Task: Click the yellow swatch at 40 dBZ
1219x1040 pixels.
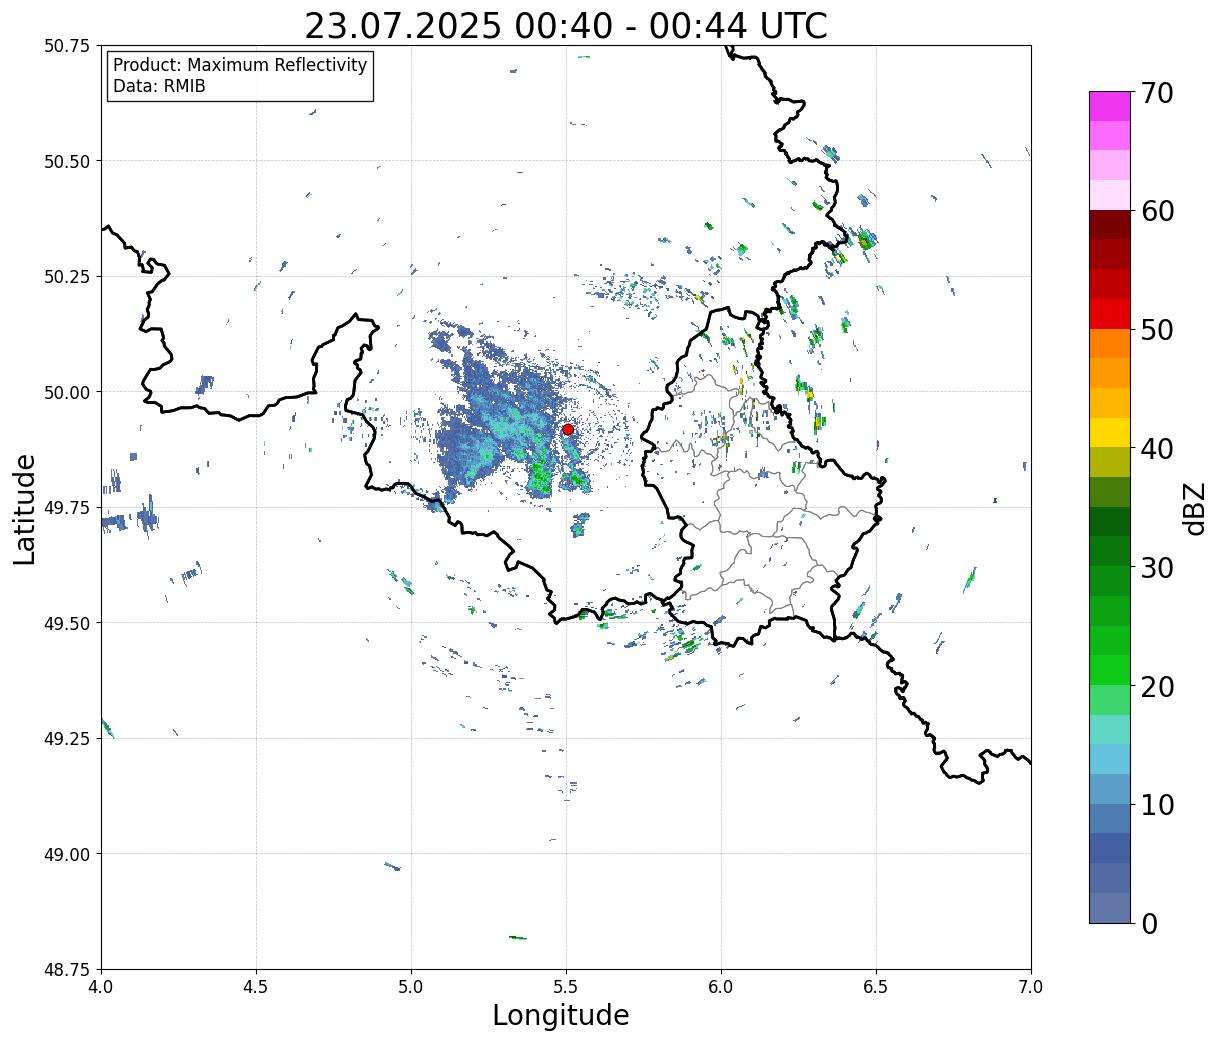Action: coord(1110,432)
